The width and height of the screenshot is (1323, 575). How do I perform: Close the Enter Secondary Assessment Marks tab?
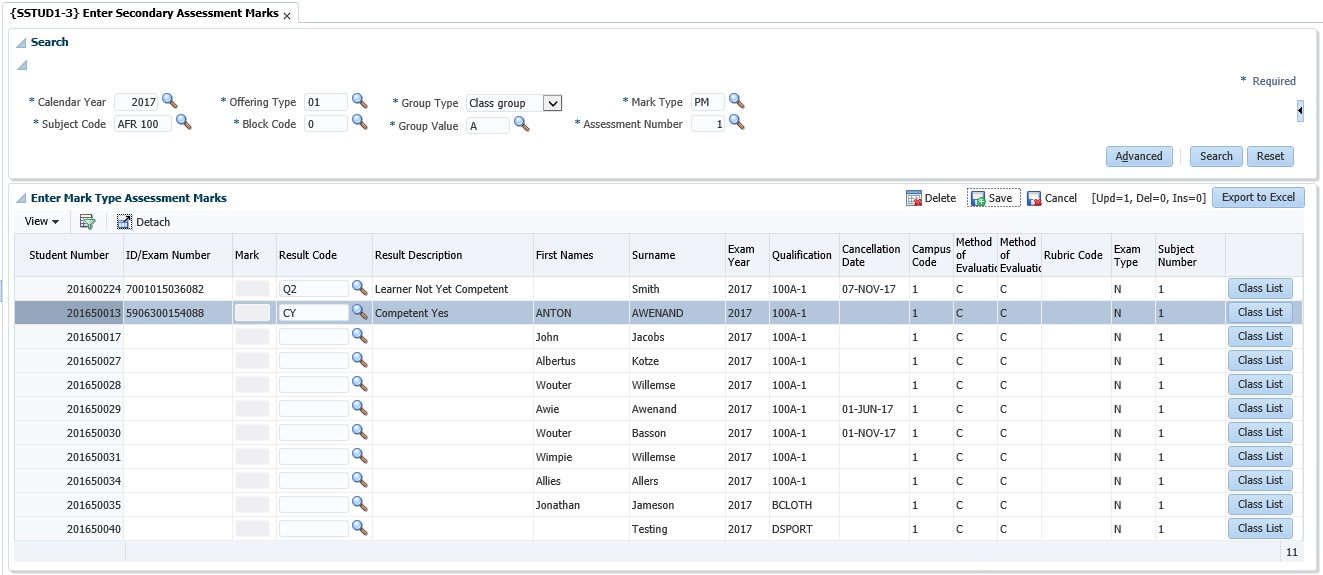(x=287, y=16)
